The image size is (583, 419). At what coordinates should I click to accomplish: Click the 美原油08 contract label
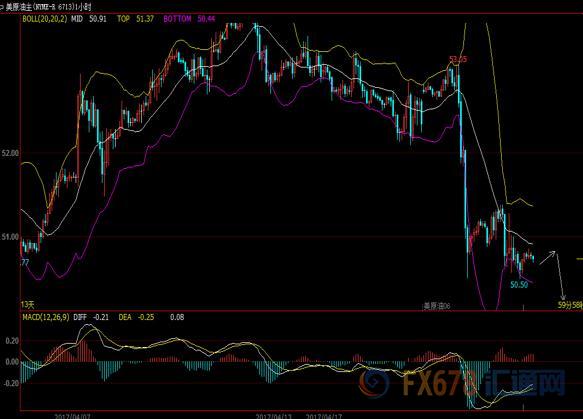click(437, 306)
